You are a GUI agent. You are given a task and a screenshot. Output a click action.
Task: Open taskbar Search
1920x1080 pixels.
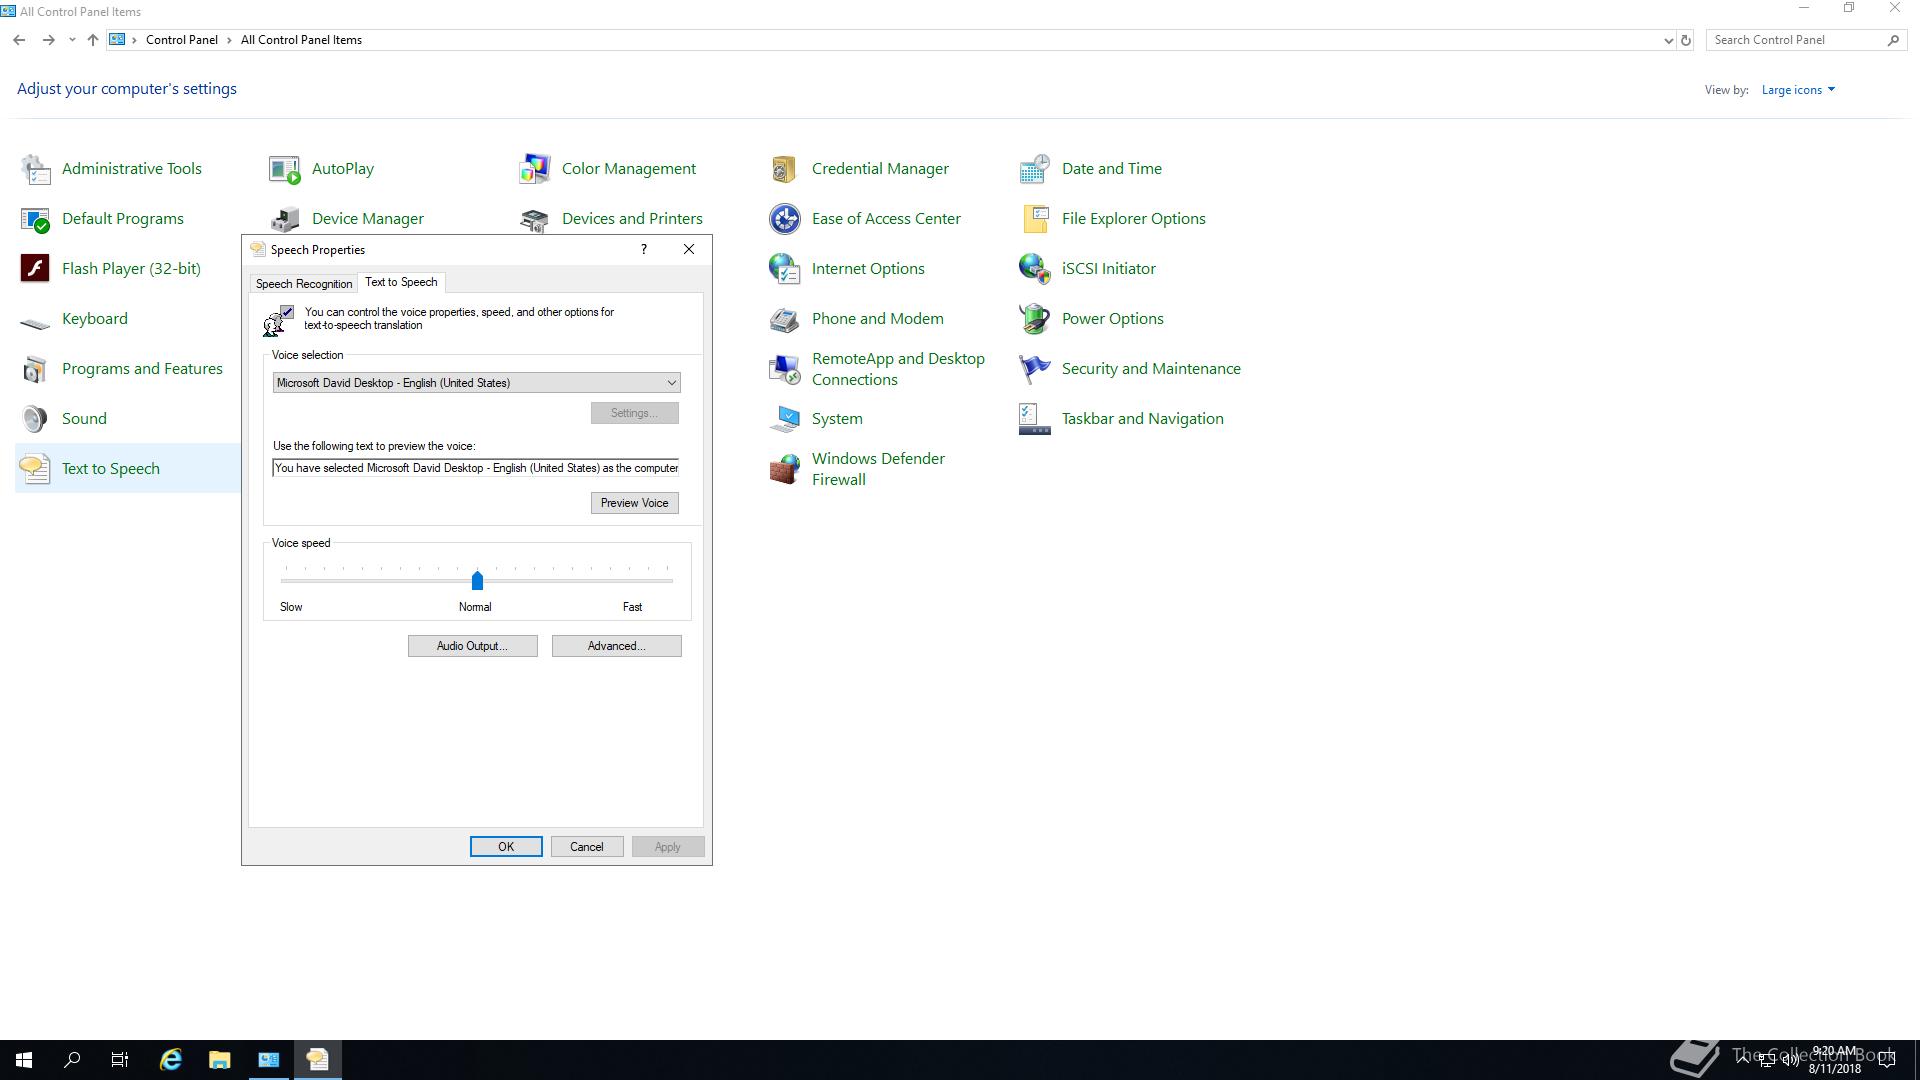(72, 1060)
